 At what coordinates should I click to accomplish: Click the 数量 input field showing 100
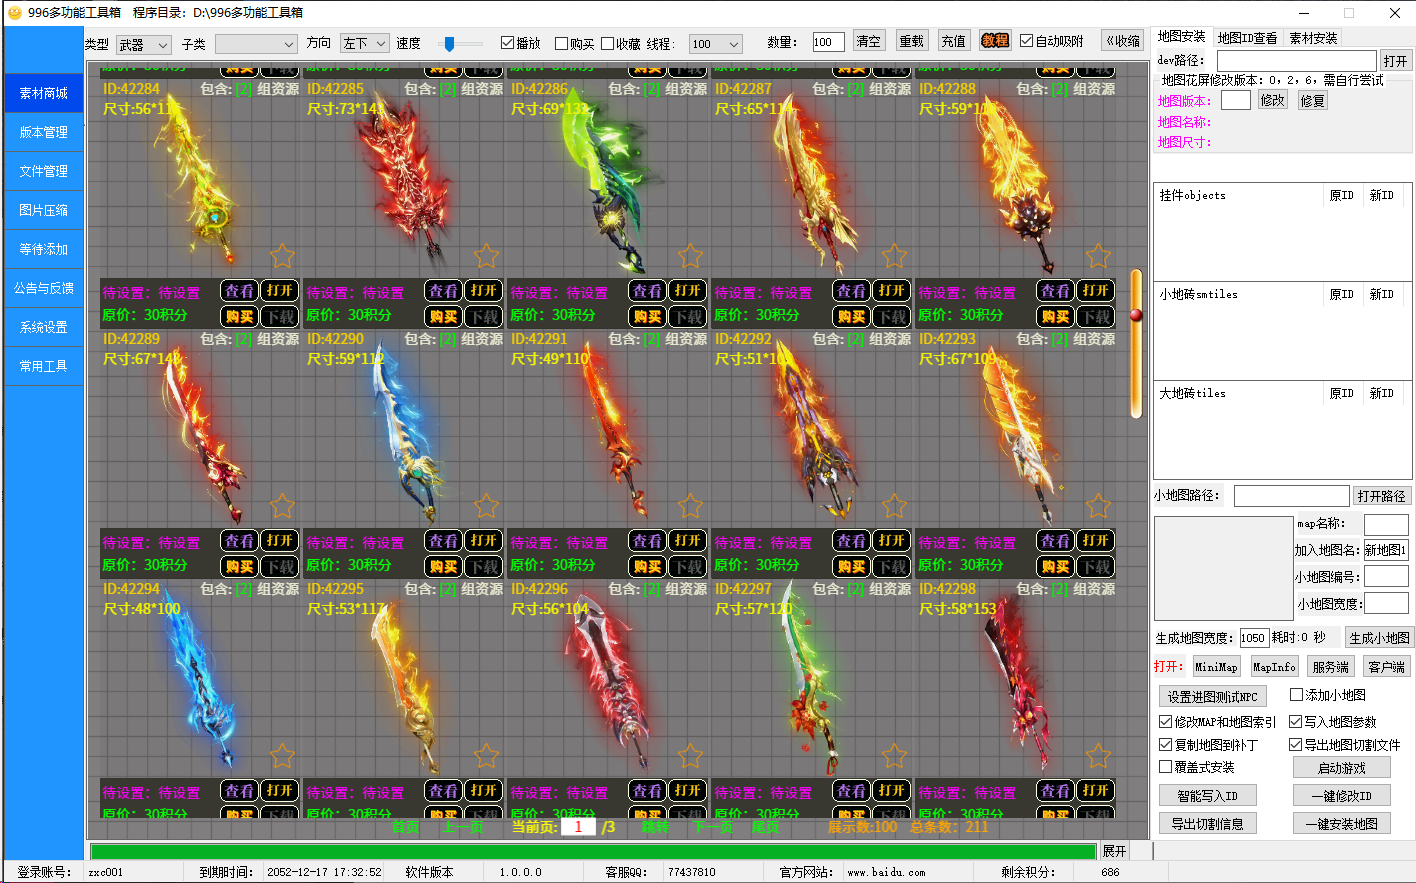pyautogui.click(x=829, y=42)
